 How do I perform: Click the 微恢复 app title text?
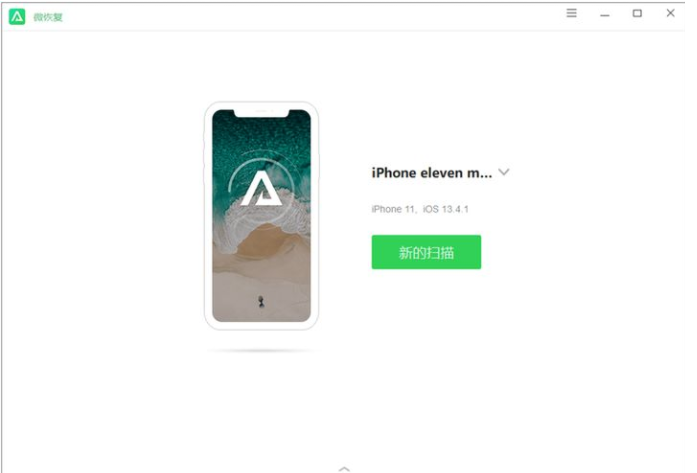point(48,17)
